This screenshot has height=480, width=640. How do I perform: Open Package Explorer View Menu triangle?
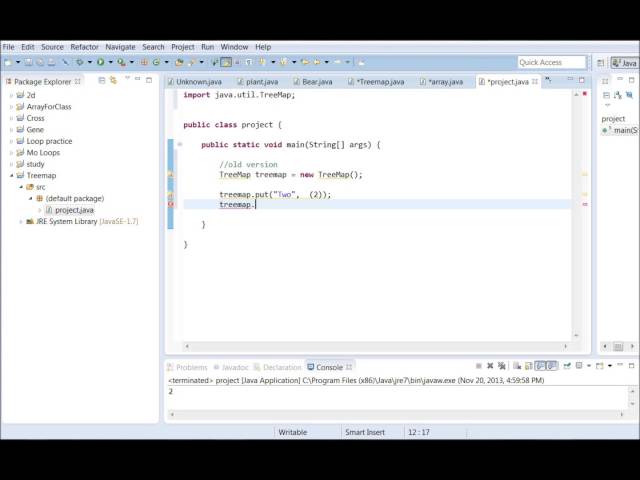pos(127,78)
